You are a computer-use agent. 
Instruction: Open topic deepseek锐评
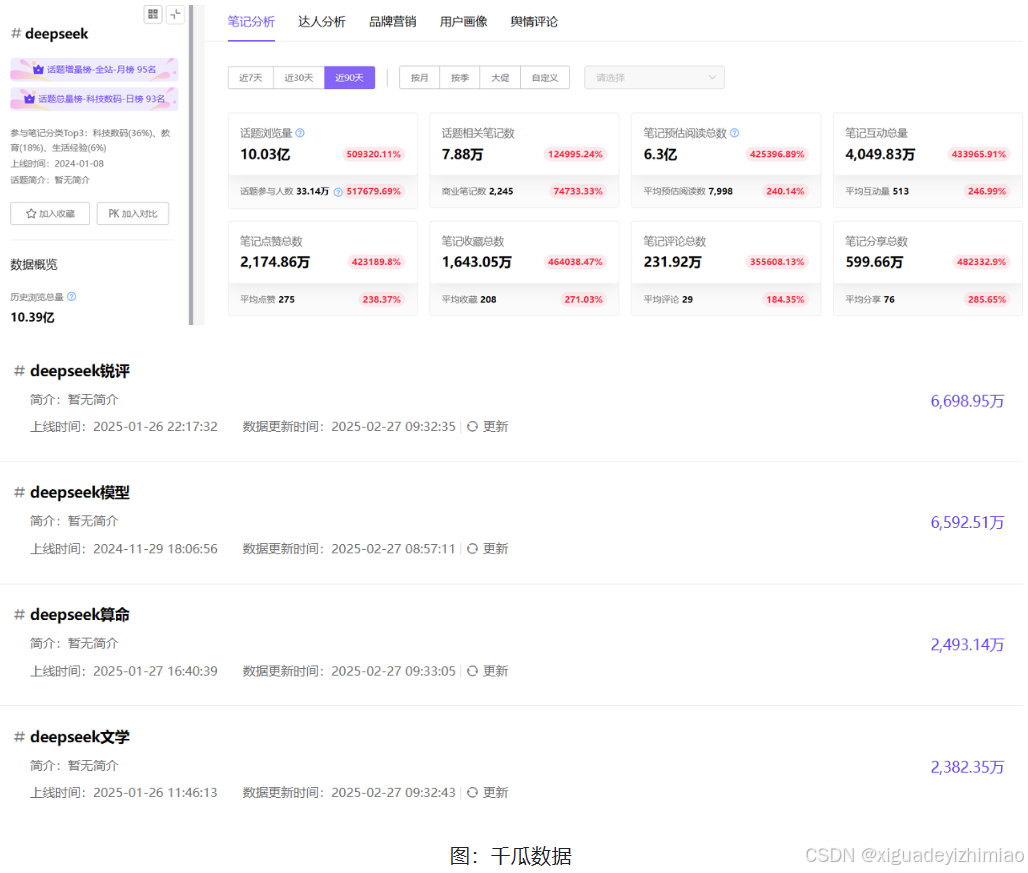click(80, 371)
